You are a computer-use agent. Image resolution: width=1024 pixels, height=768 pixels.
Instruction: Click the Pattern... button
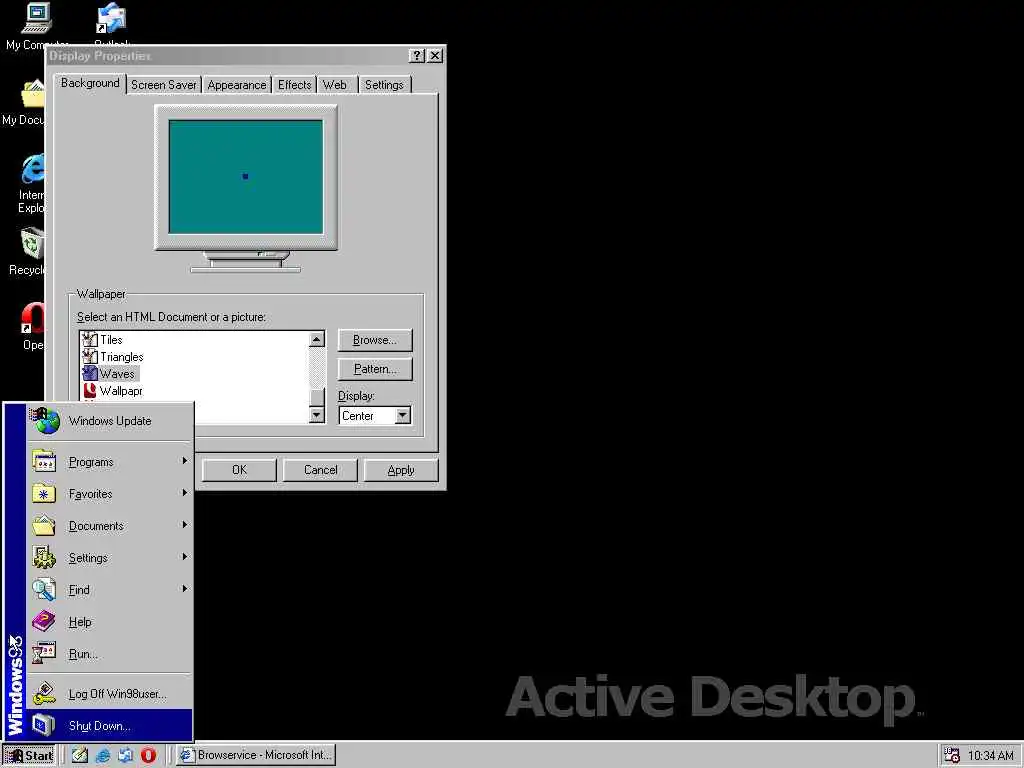(375, 369)
